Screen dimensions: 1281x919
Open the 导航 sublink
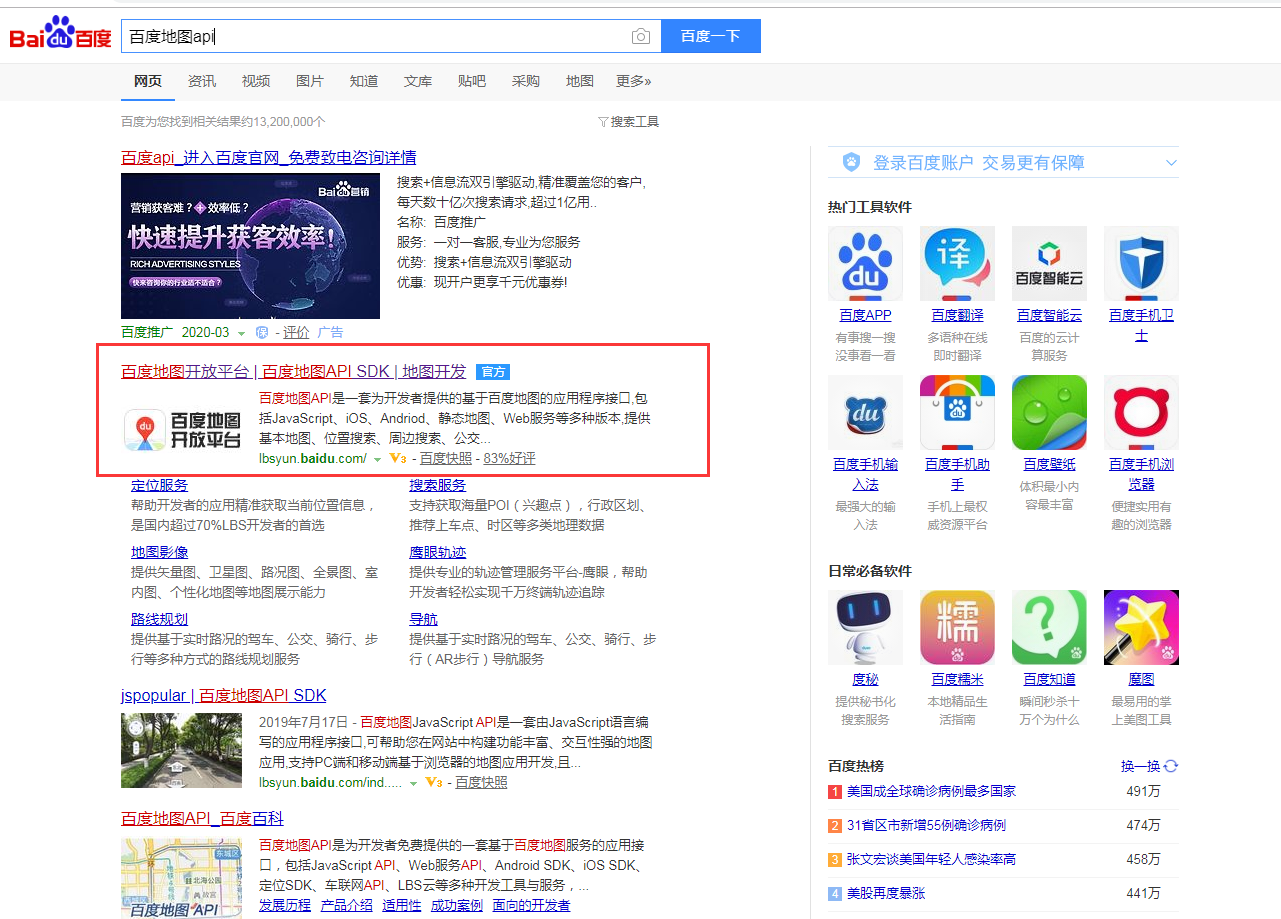(x=424, y=620)
